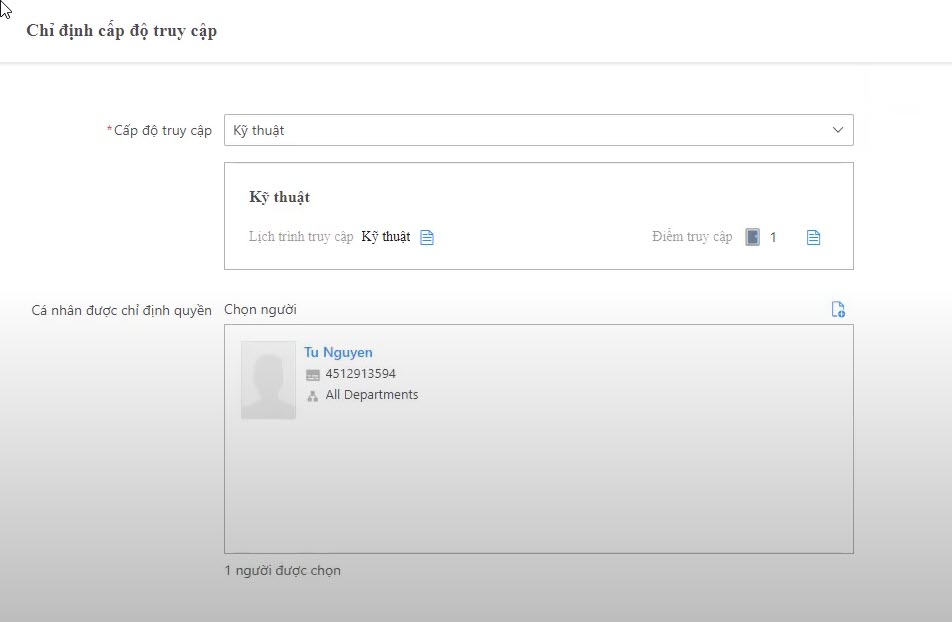Open the access point details document icon
This screenshot has height=622, width=952.
[813, 237]
